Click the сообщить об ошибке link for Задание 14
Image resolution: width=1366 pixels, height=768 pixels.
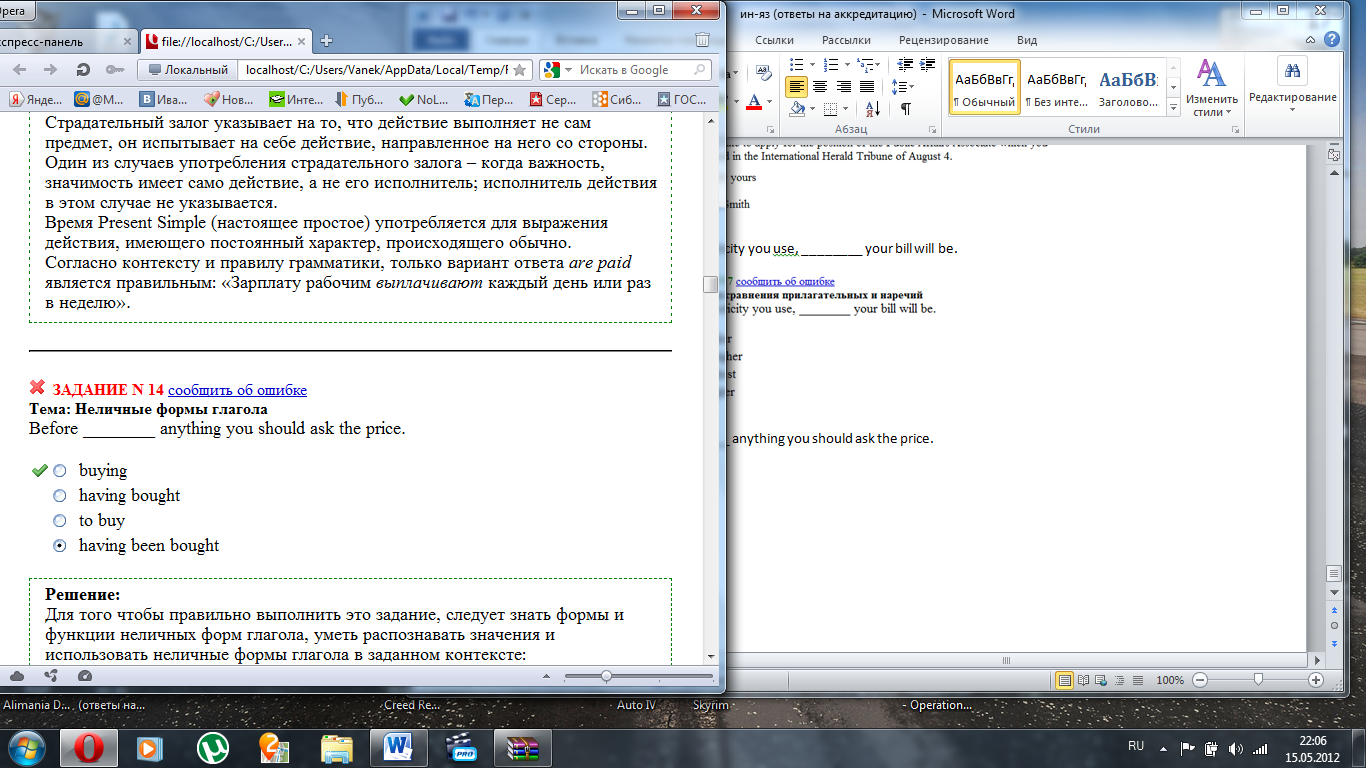(237, 390)
